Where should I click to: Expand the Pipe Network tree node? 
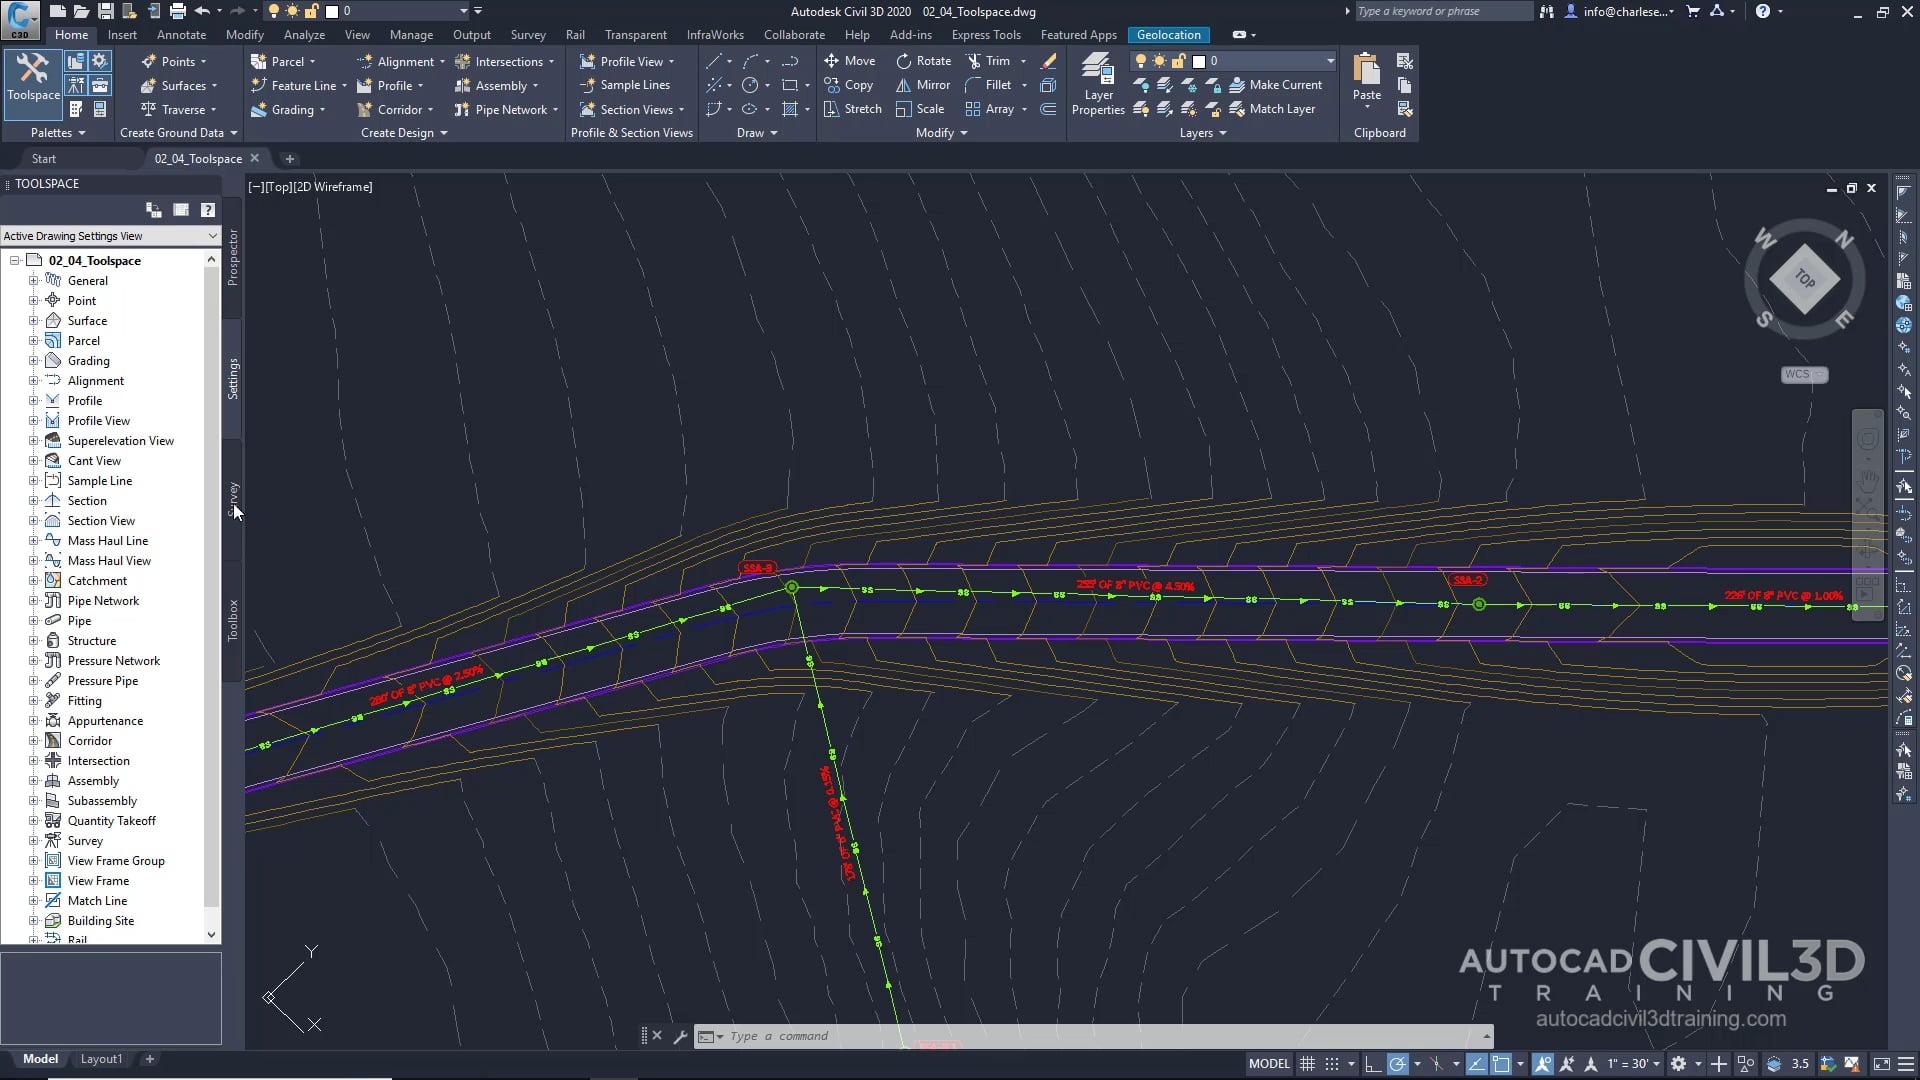[33, 601]
